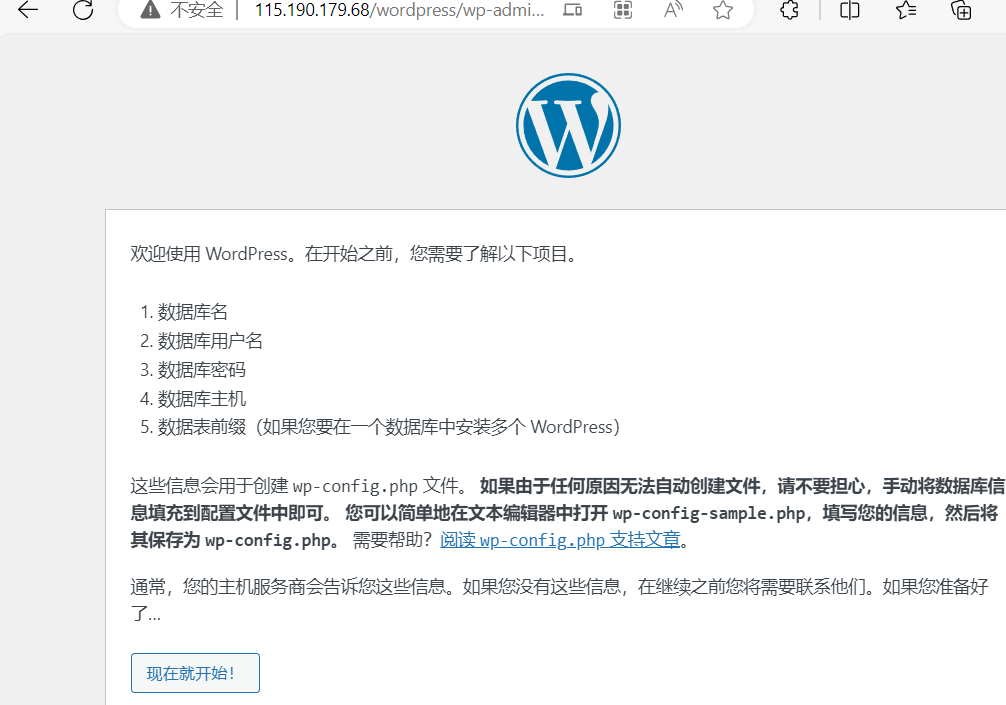Click the 数据库名 list item

pos(193,312)
